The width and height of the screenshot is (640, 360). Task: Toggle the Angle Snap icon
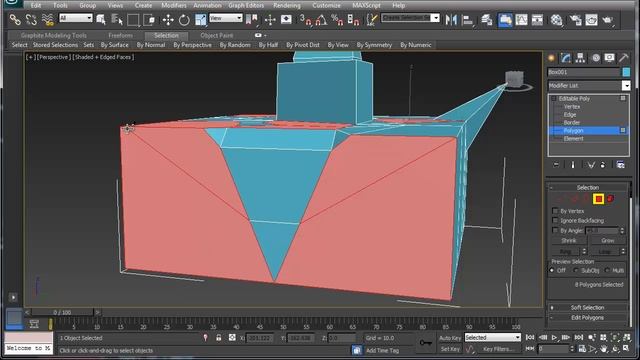coord(321,19)
